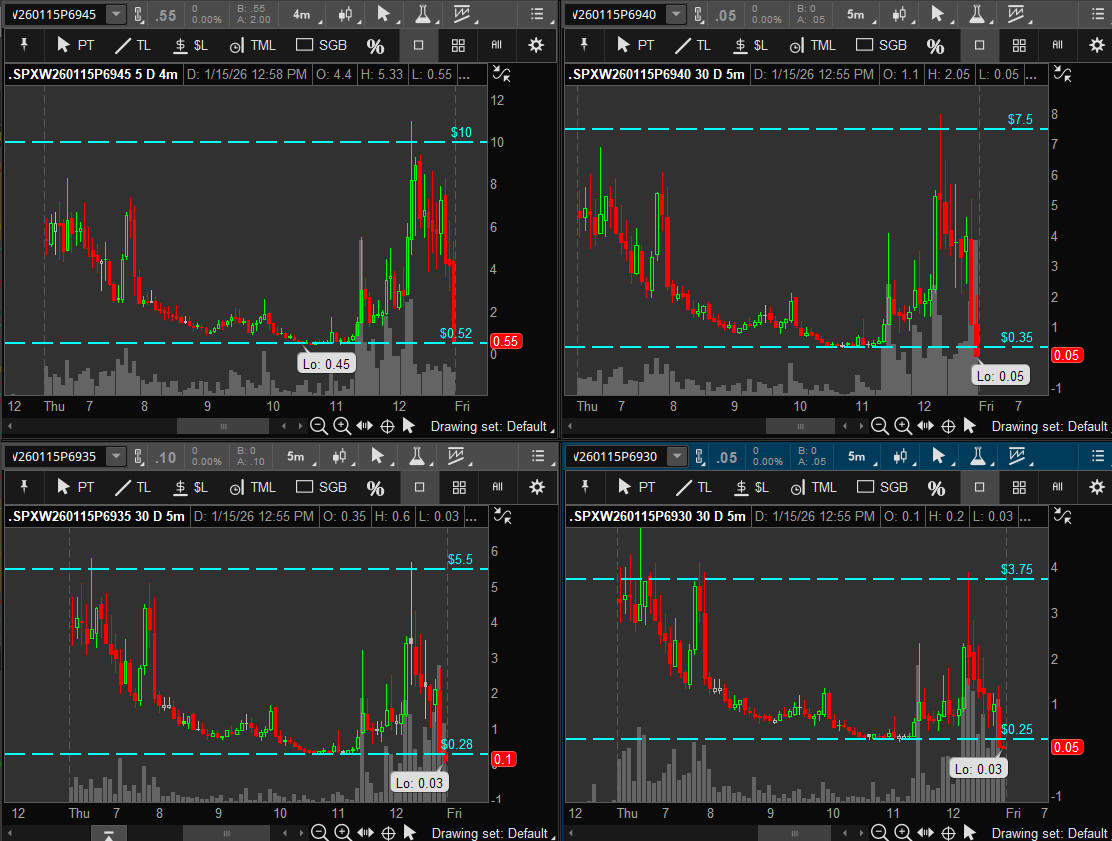The height and width of the screenshot is (841, 1112).
Task: Open the symbol dropdown for V260115P6945
Action: (116, 14)
